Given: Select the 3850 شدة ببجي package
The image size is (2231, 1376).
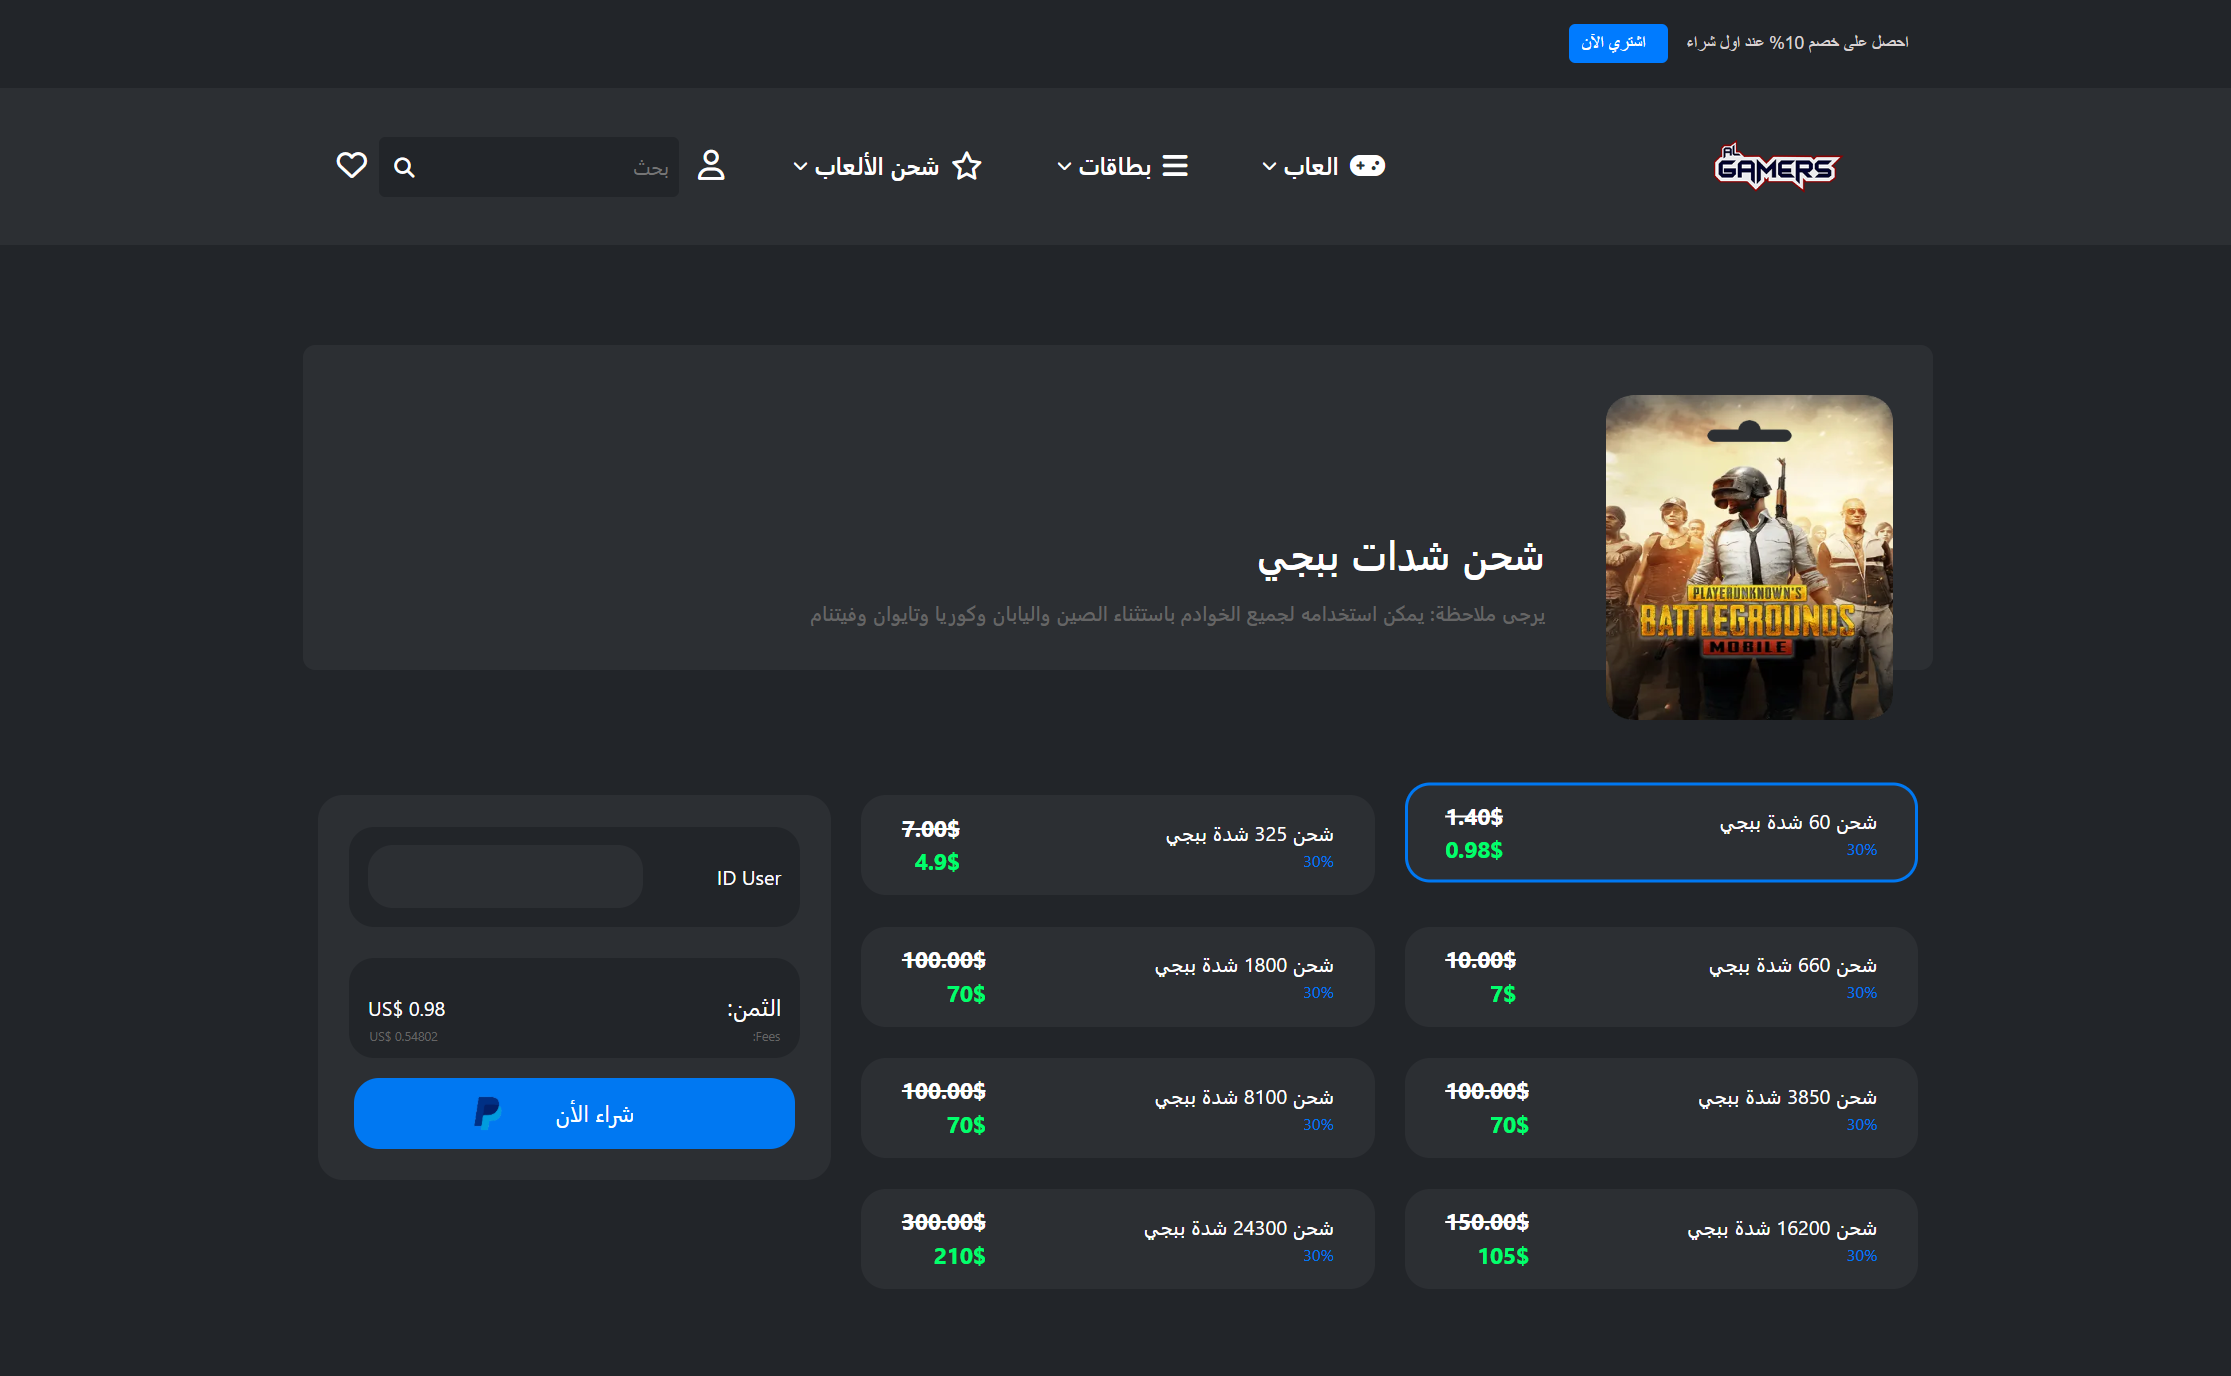Looking at the screenshot, I should point(1661,1108).
